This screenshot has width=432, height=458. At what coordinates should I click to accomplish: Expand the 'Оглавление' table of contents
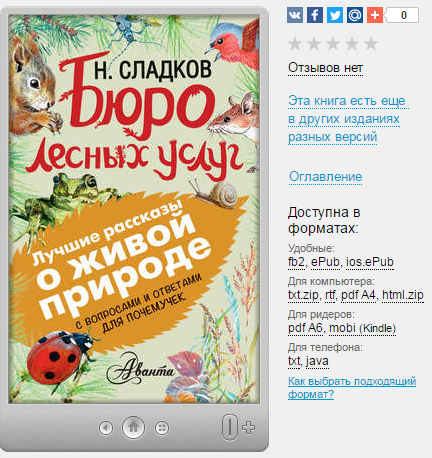[x=326, y=176]
